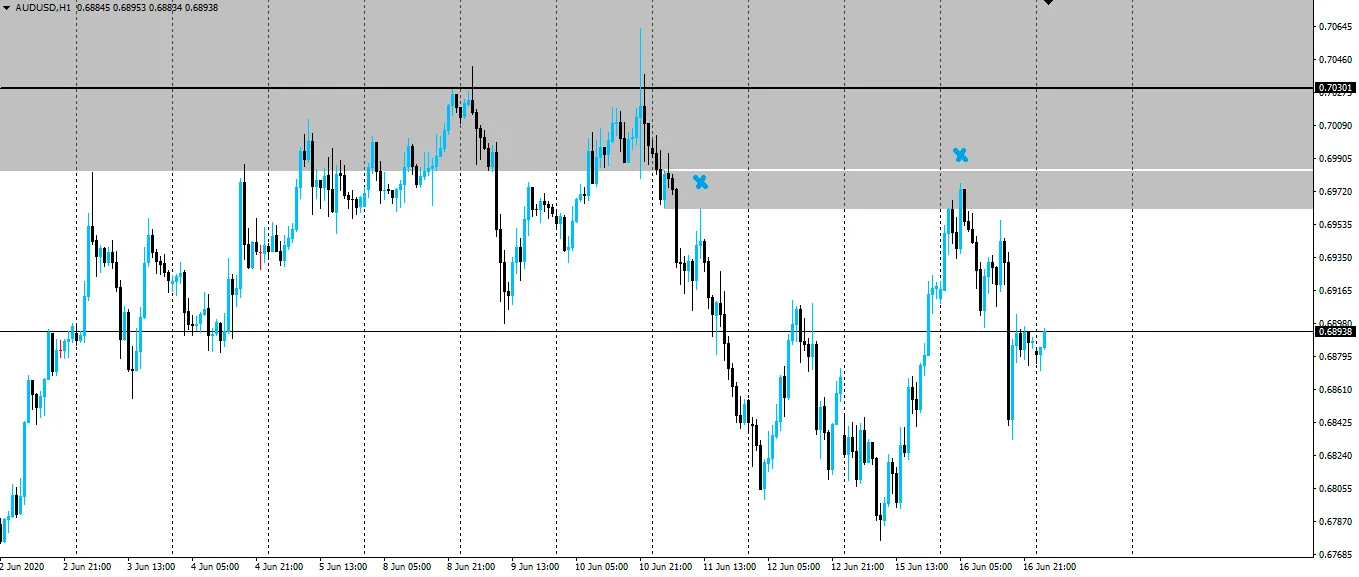1359x577 pixels.
Task: Click the 15 Jun 13:00 time label
Action: (x=920, y=567)
